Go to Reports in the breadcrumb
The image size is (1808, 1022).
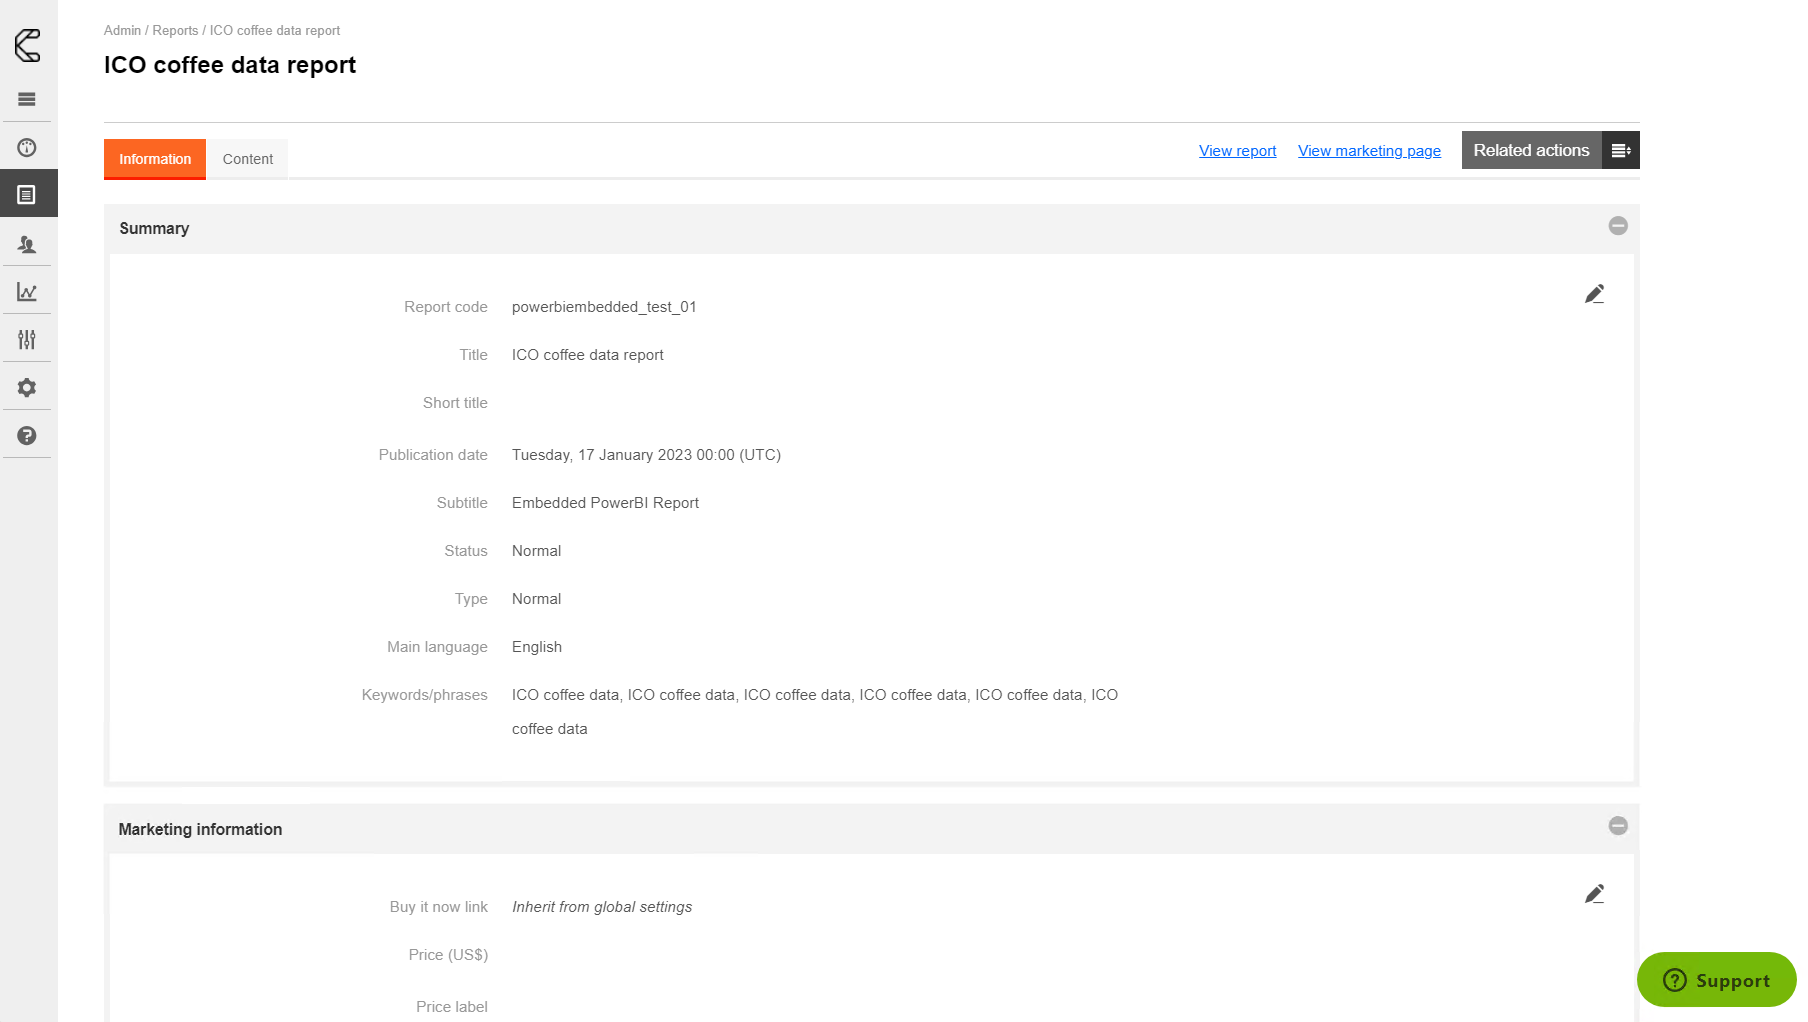point(175,31)
